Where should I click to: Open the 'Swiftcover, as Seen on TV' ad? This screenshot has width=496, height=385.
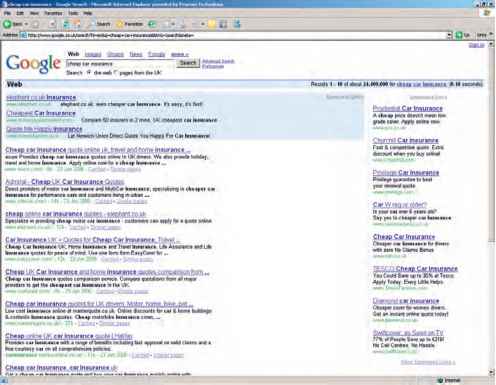[x=408, y=333]
